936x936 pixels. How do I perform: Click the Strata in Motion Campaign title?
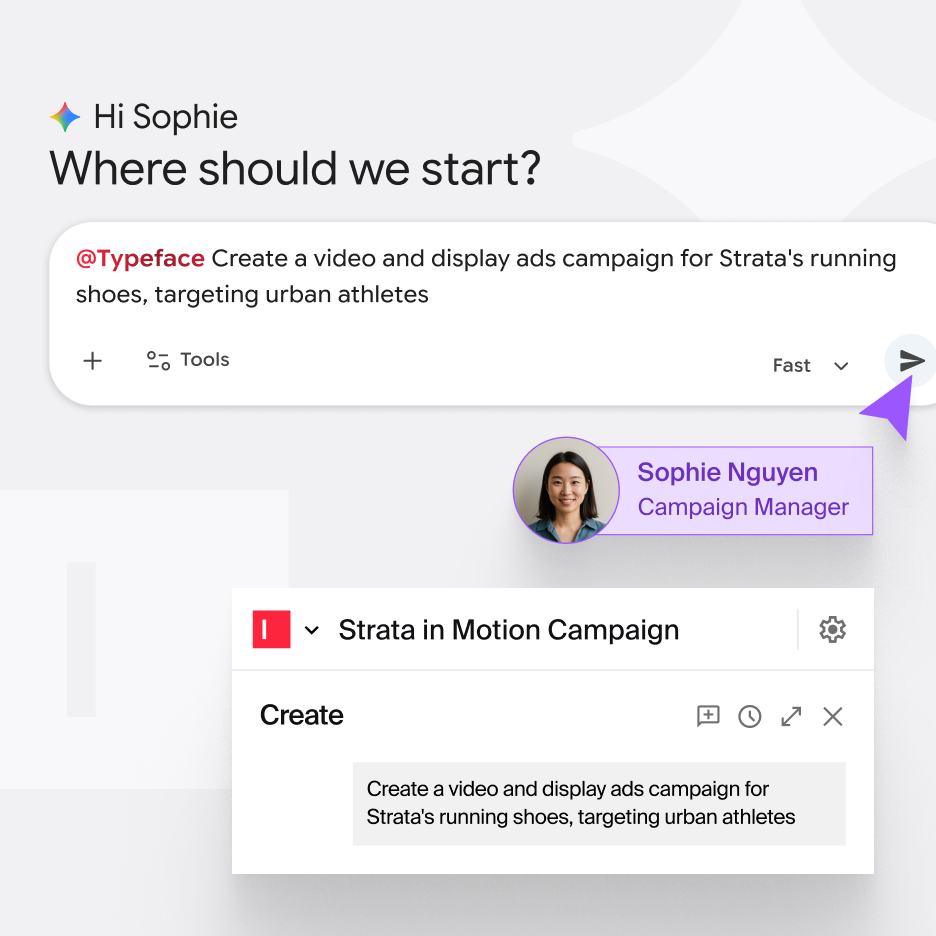pyautogui.click(x=509, y=630)
